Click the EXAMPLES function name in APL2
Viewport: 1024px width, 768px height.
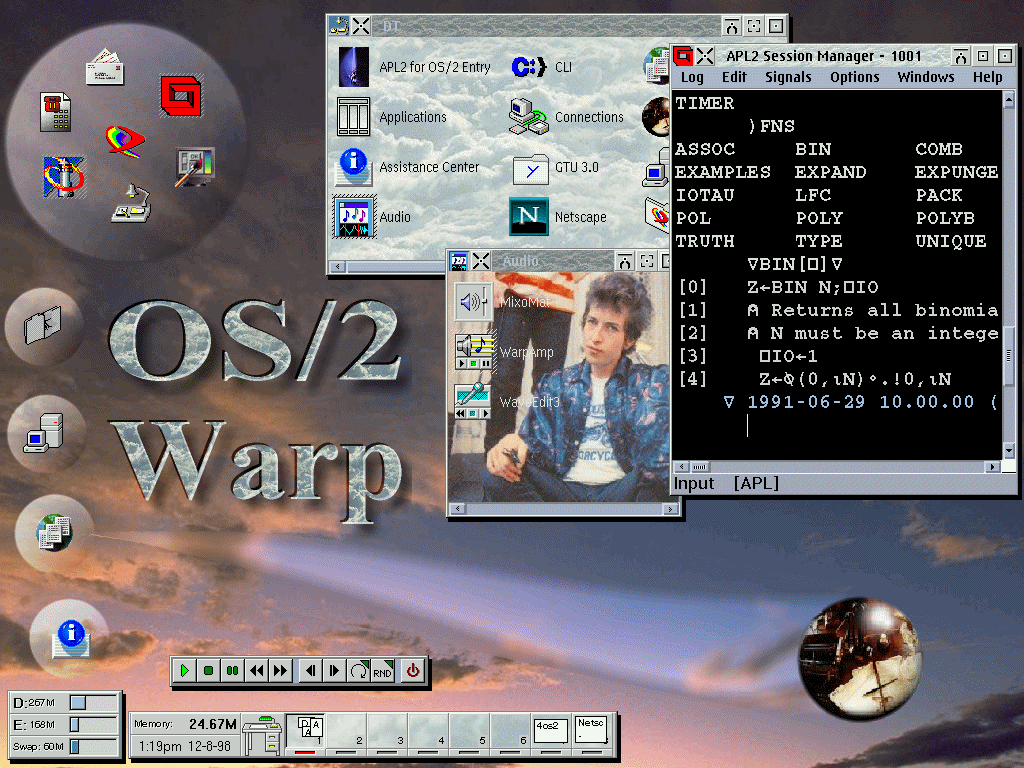tap(722, 172)
